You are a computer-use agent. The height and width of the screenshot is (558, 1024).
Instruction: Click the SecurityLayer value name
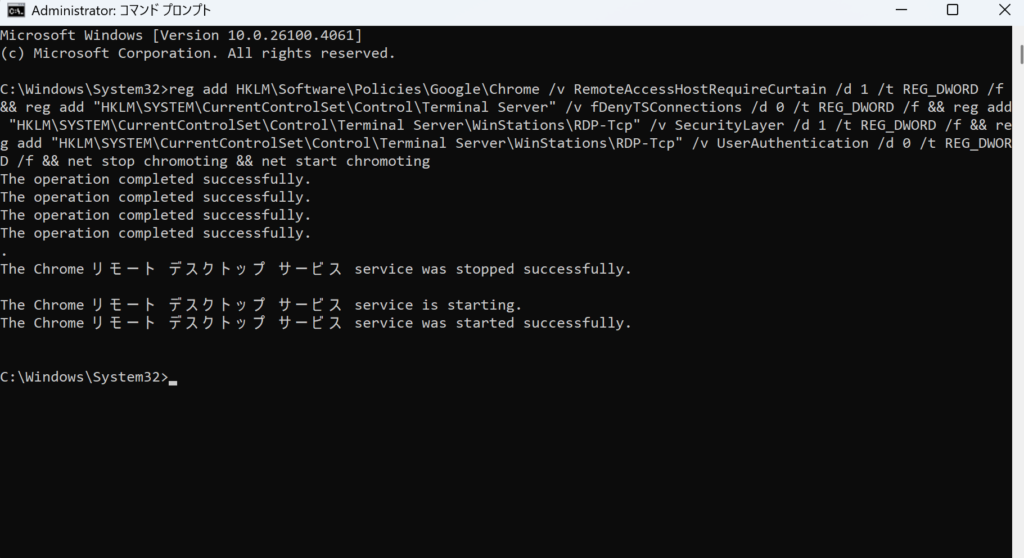[x=729, y=125]
